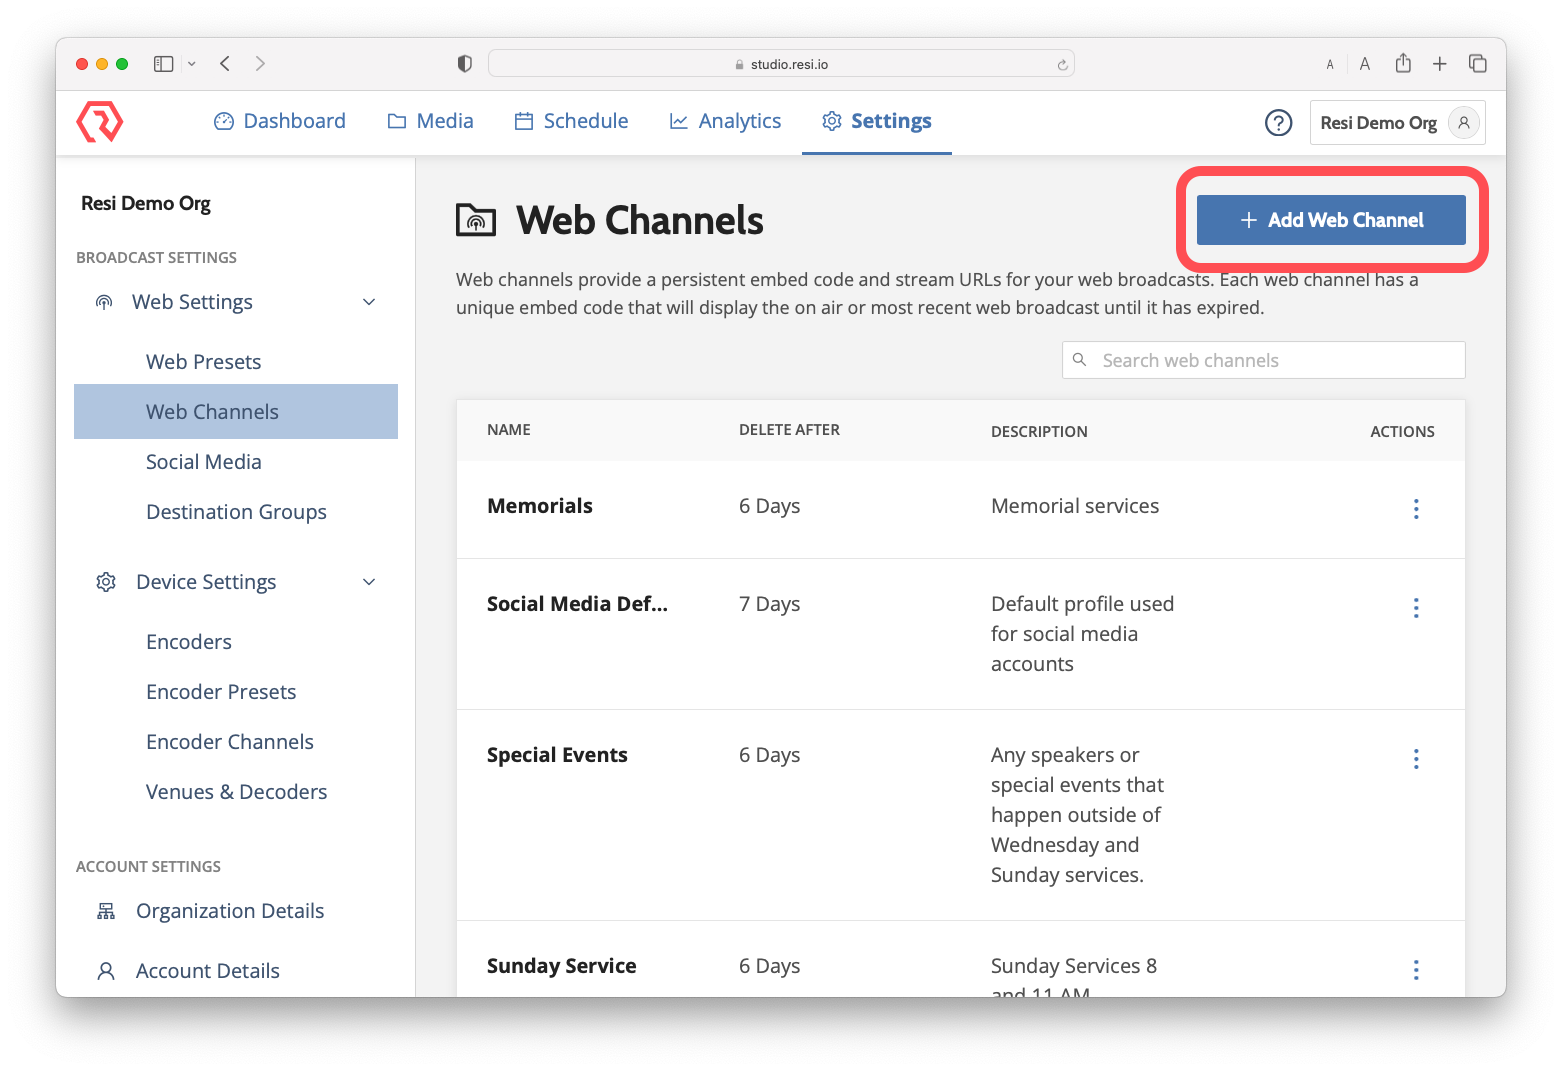Click the Safari privacy shield icon
This screenshot has height=1071, width=1562.
(465, 64)
